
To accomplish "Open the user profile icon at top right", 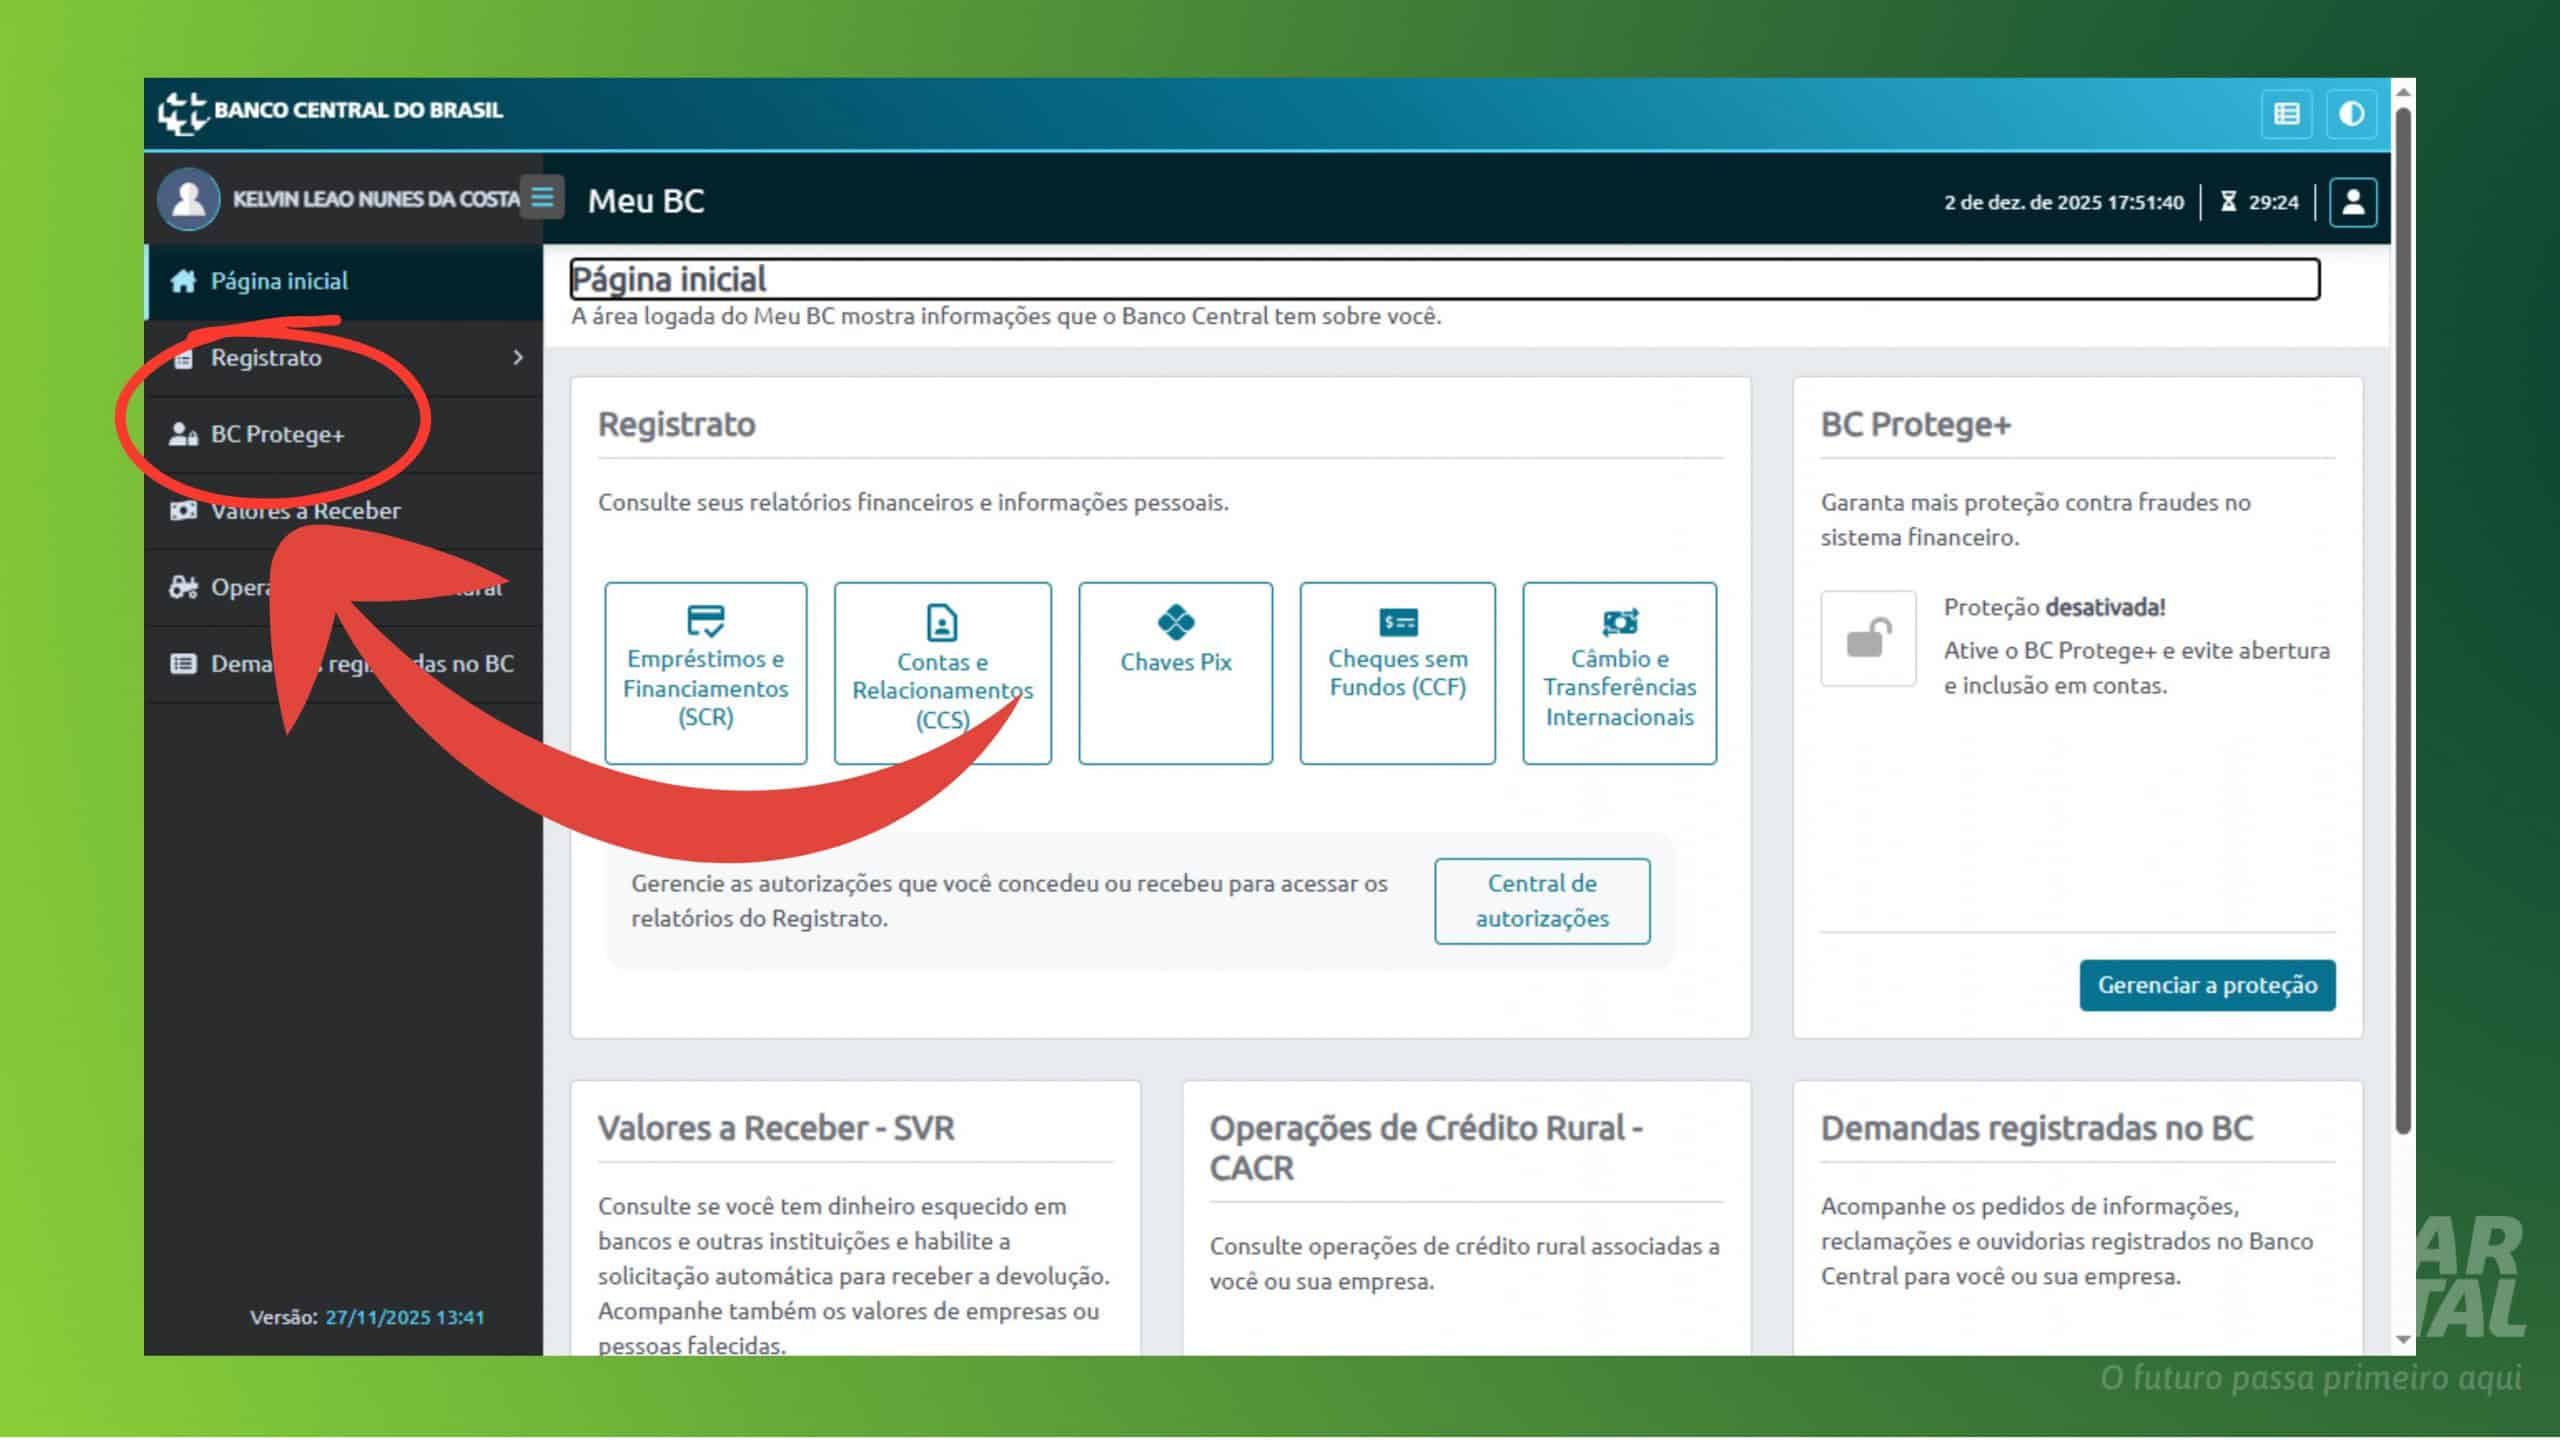I will (2352, 202).
